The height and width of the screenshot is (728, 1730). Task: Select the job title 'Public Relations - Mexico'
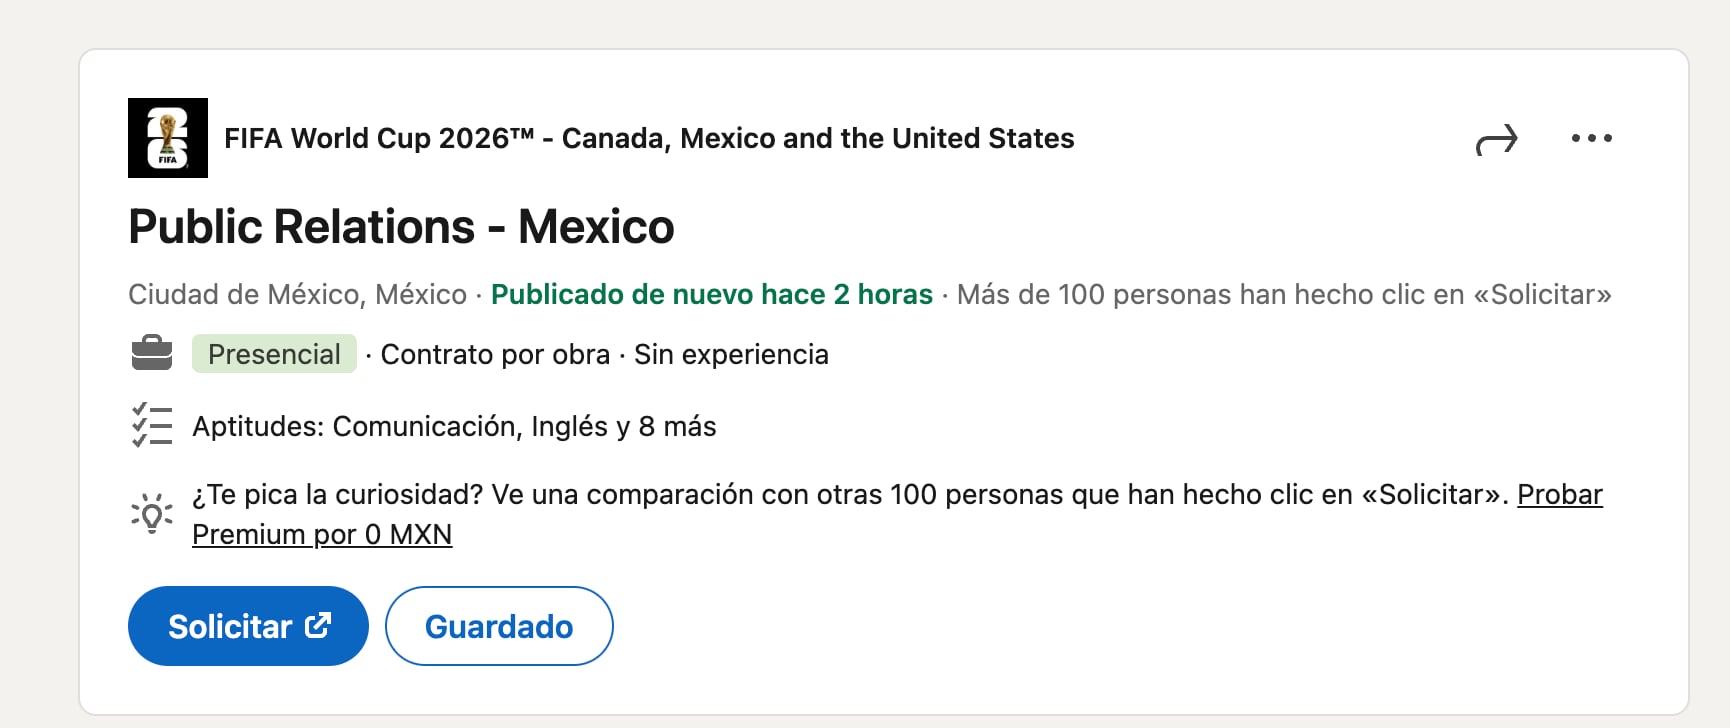click(401, 226)
